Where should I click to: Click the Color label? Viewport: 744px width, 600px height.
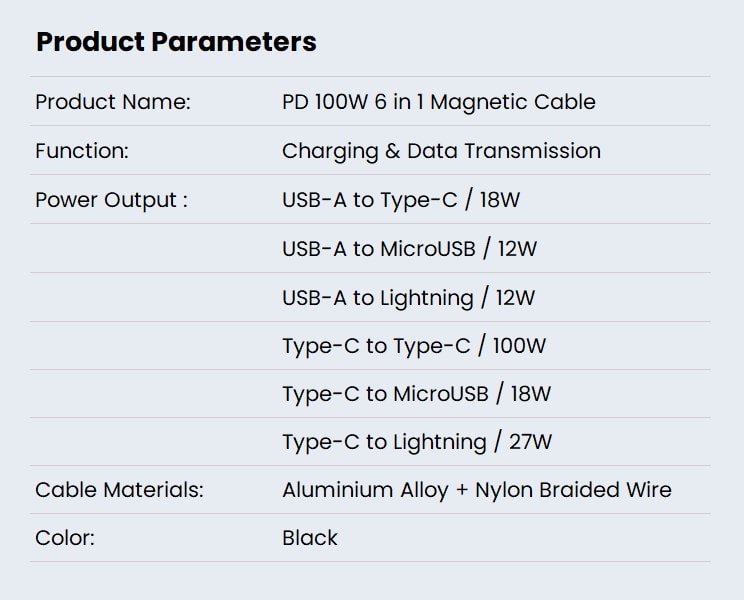point(65,538)
